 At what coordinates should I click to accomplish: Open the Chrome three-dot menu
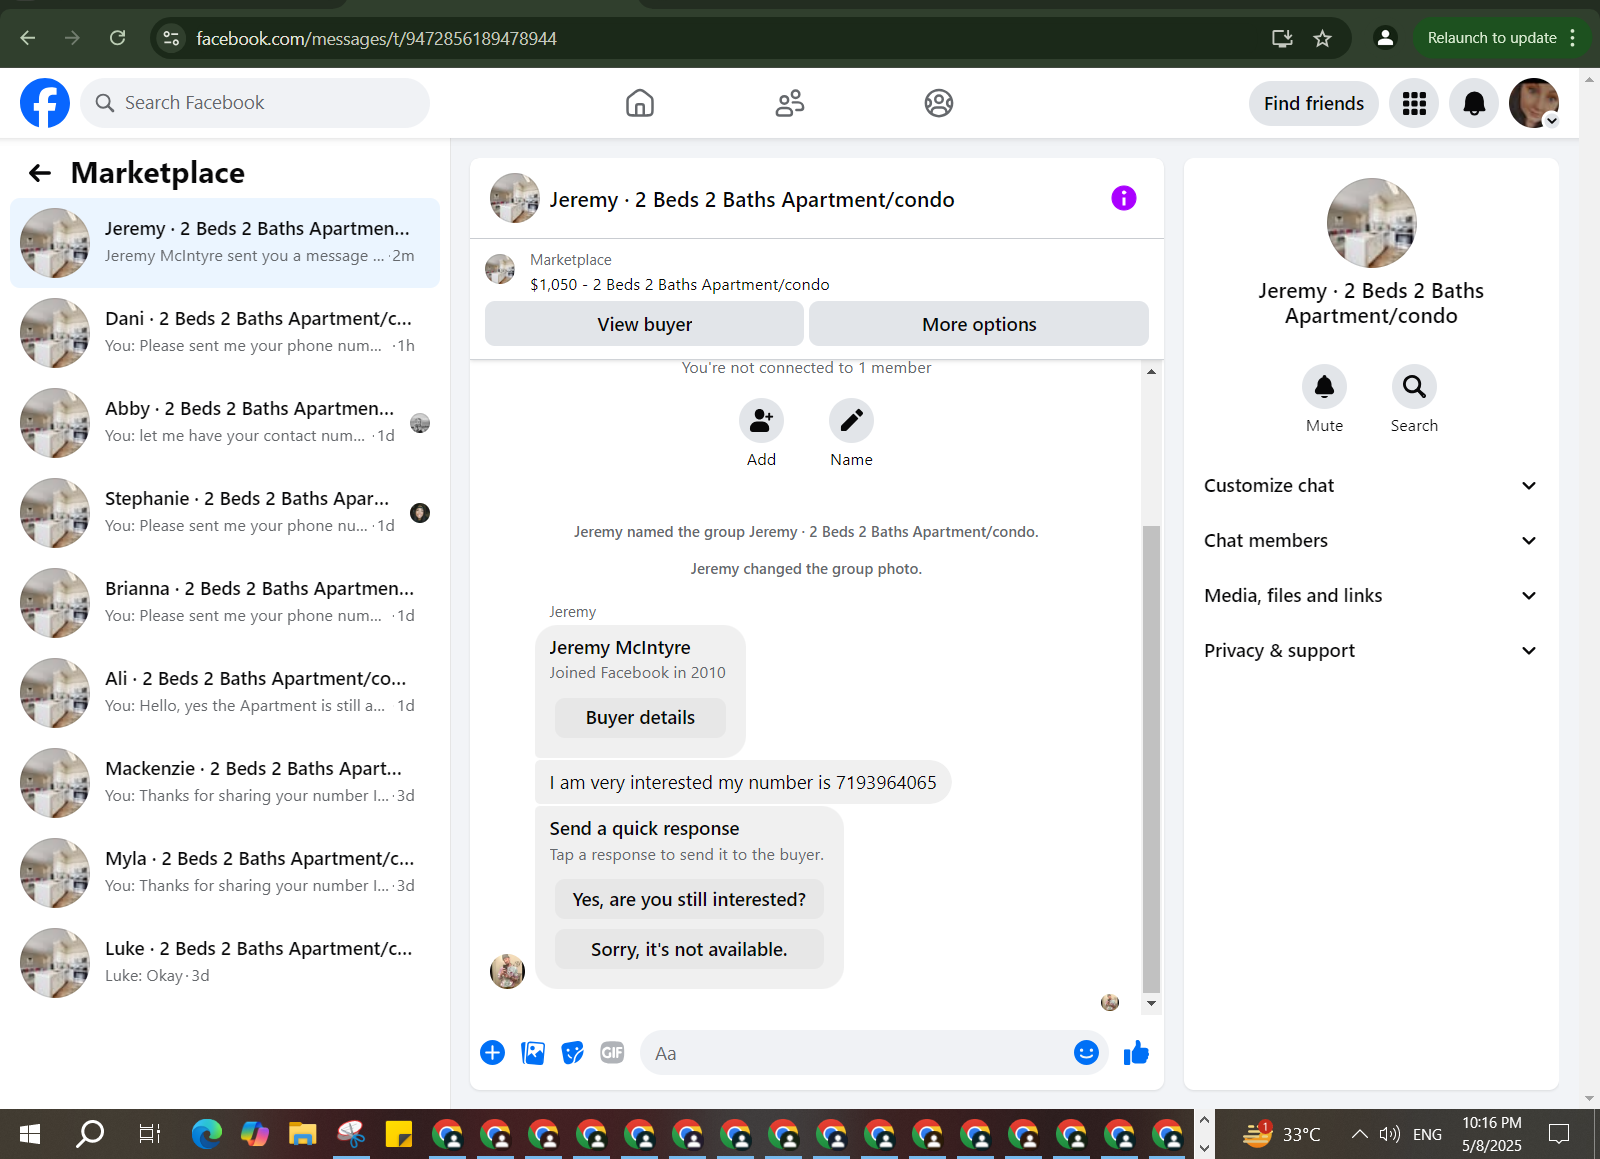(1573, 38)
